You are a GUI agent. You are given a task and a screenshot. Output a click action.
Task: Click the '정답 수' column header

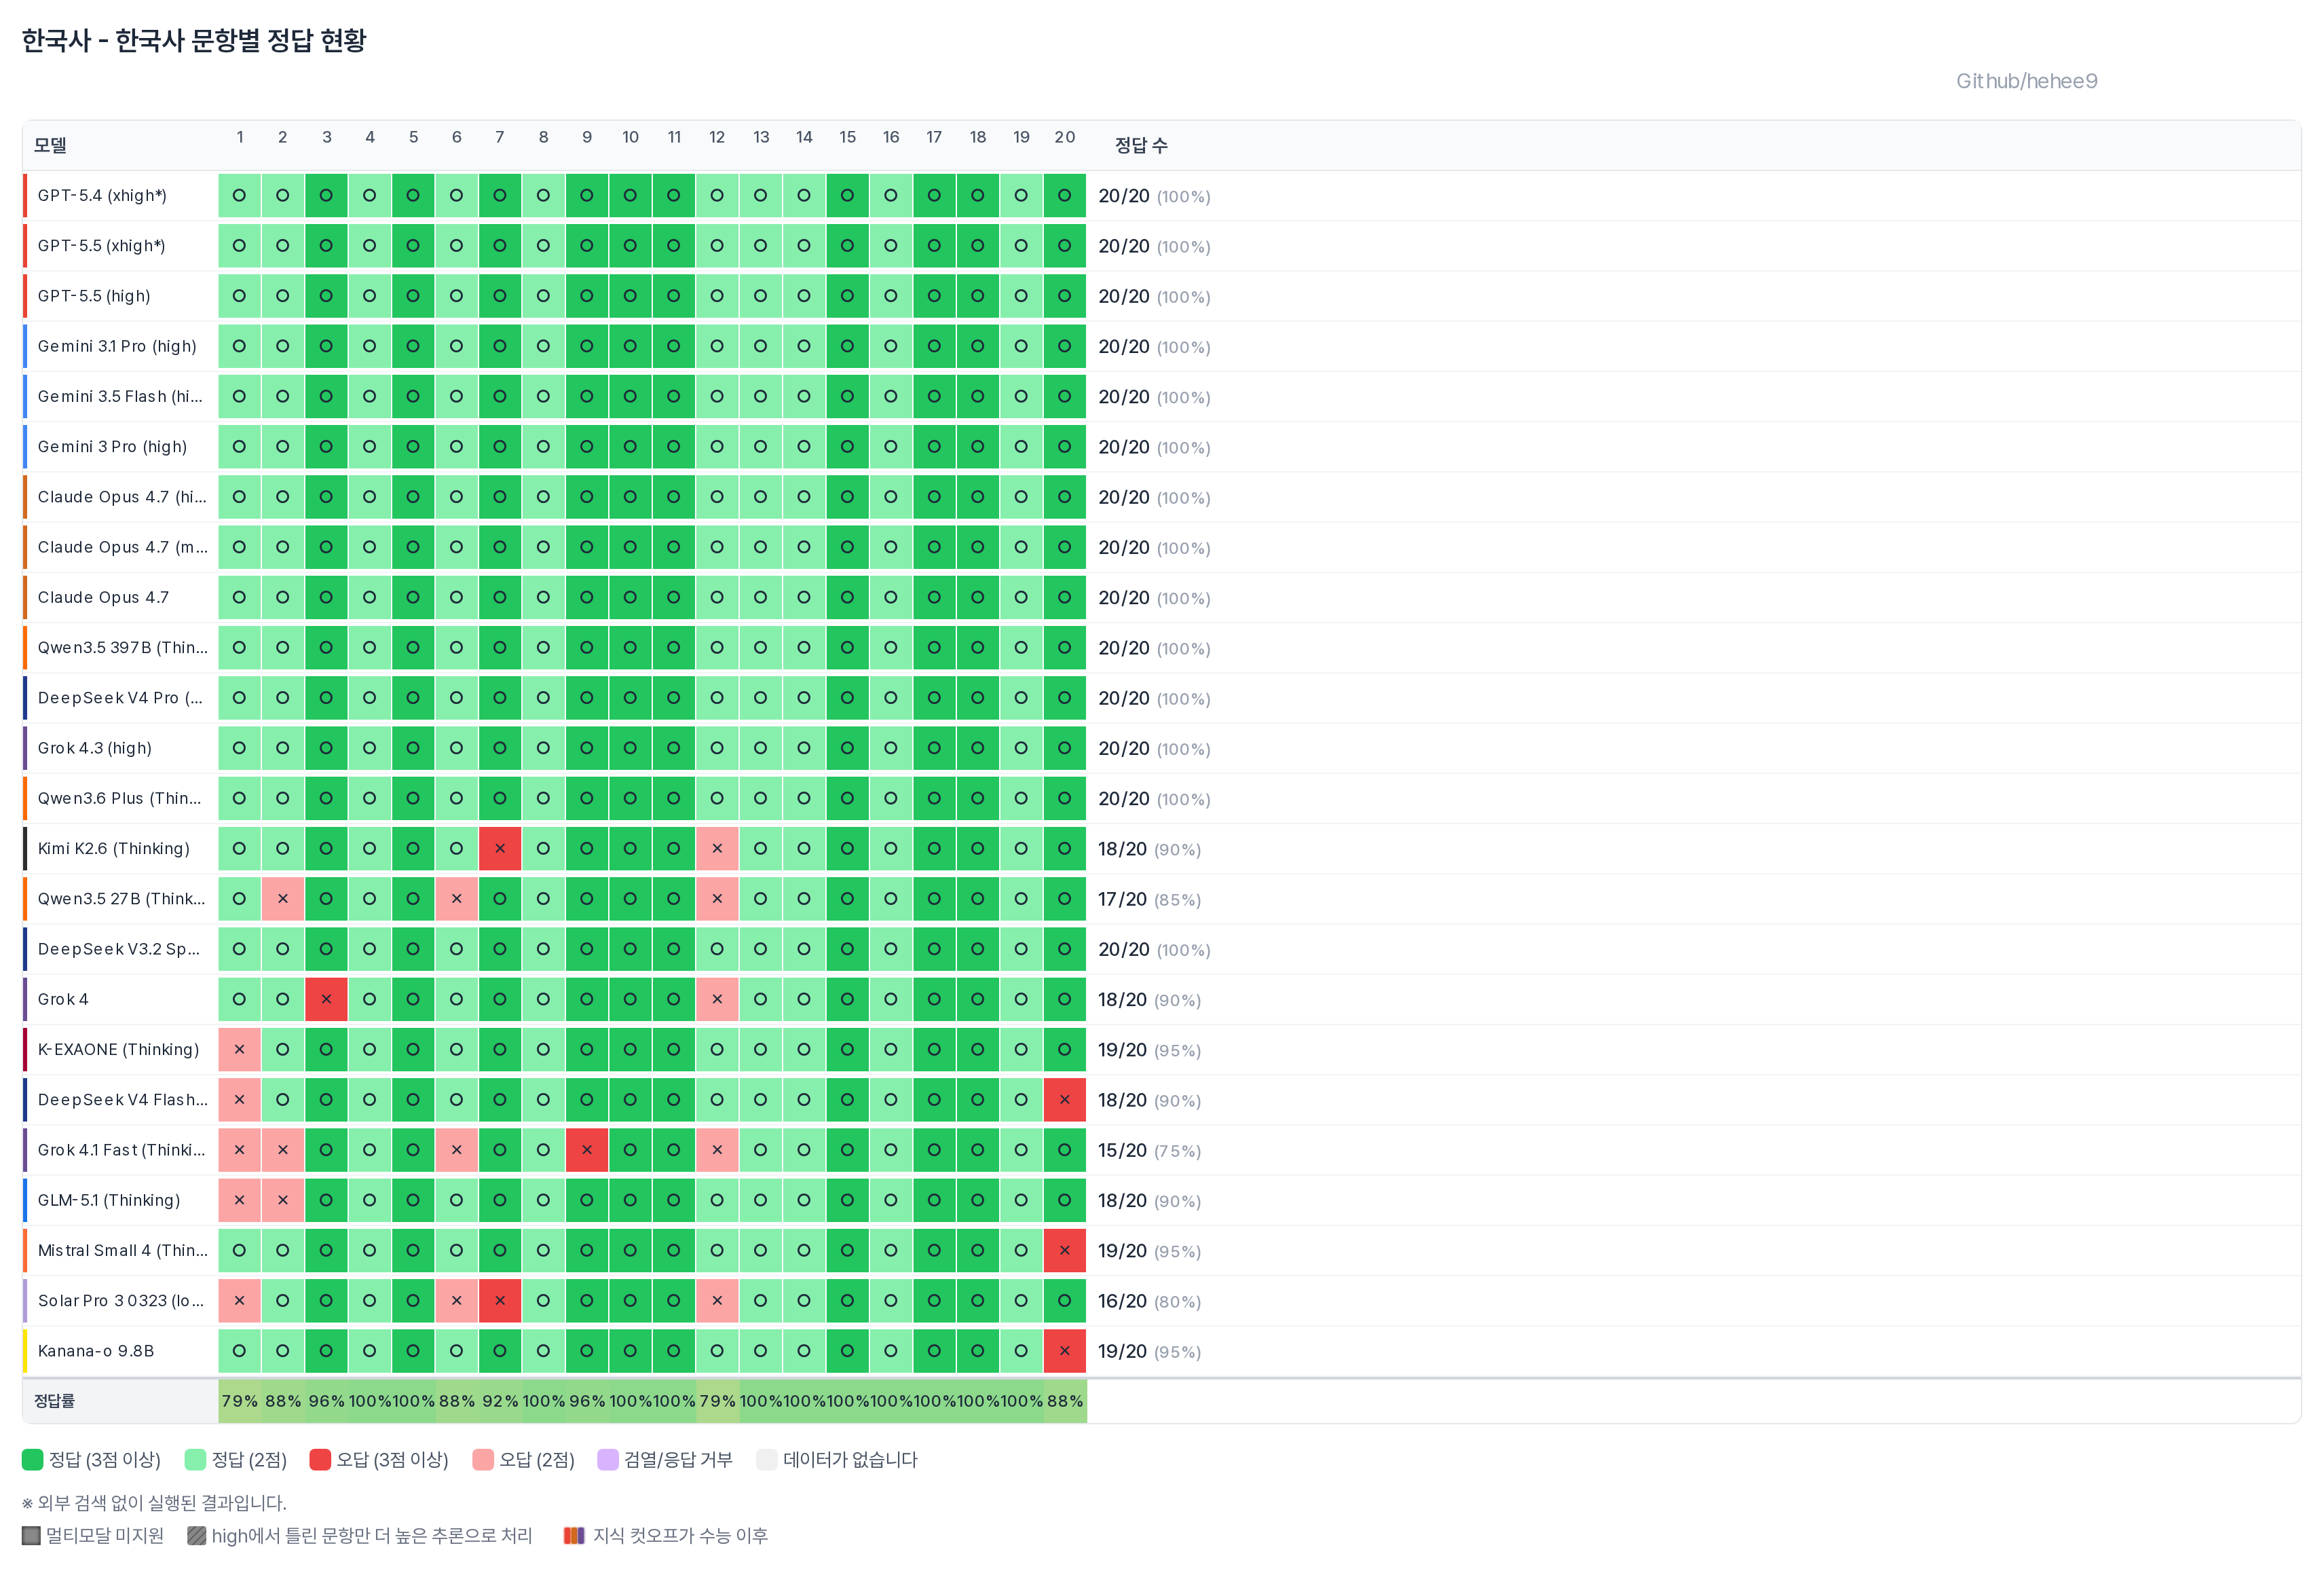click(1141, 145)
